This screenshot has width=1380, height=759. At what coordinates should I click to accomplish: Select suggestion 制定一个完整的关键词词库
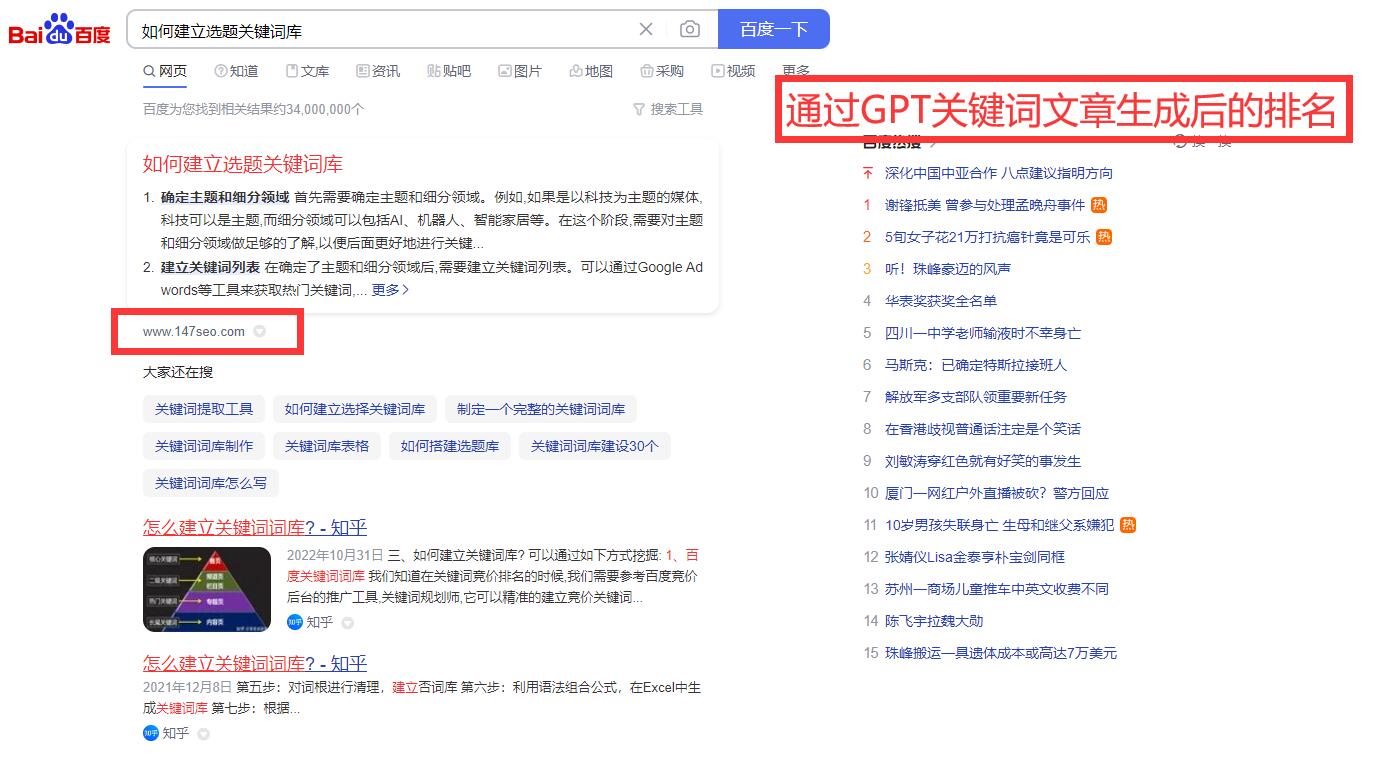point(541,409)
